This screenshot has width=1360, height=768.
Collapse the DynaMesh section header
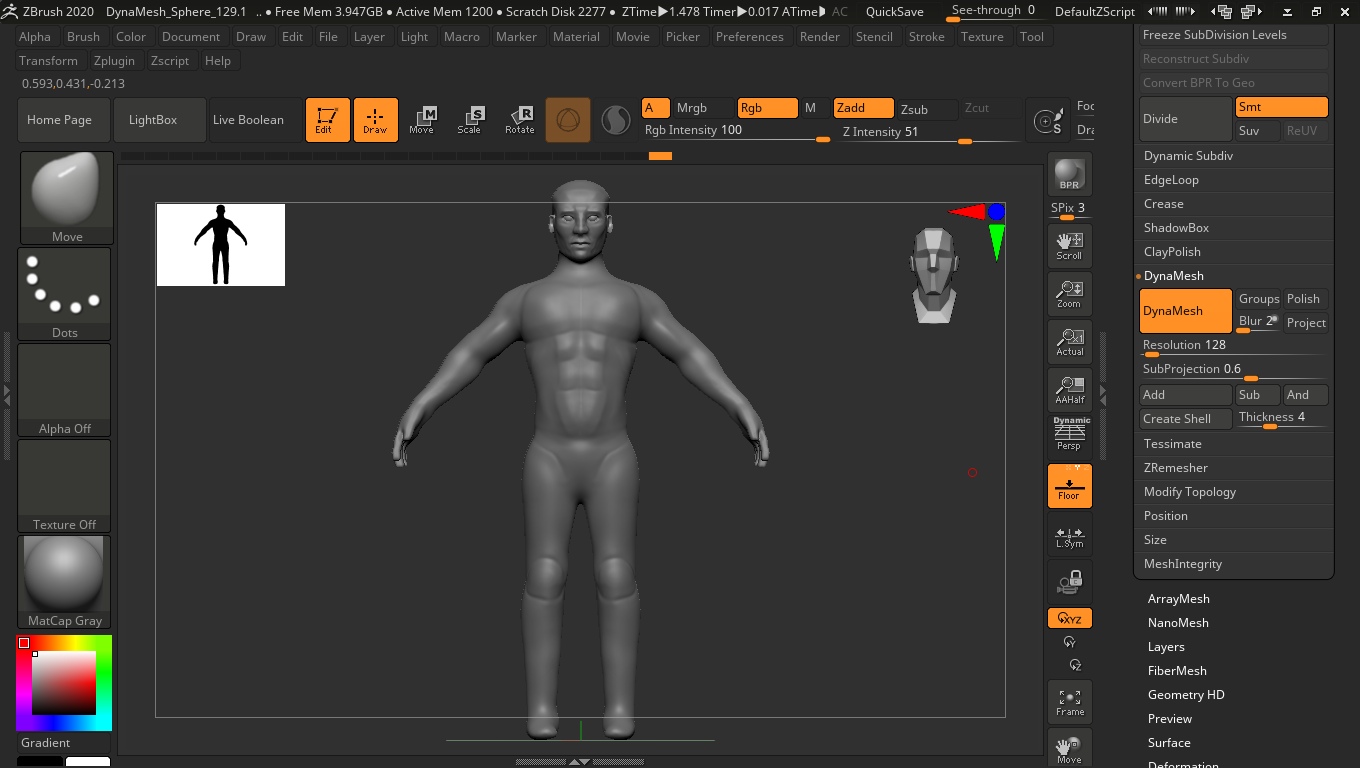1174,276
